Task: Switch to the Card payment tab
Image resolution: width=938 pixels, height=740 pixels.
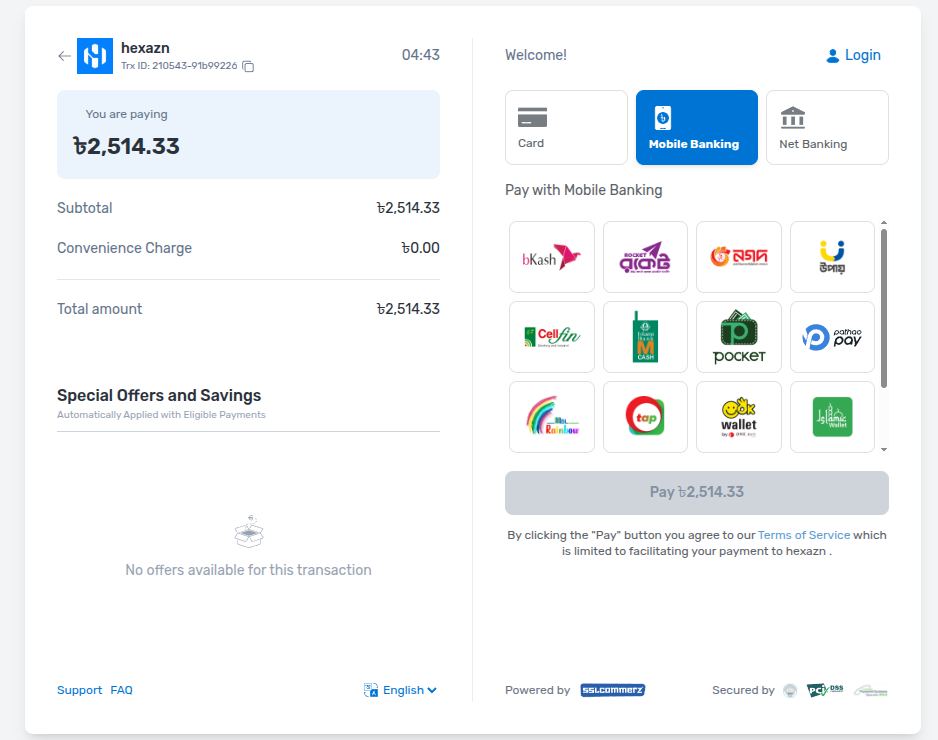Action: pos(566,127)
